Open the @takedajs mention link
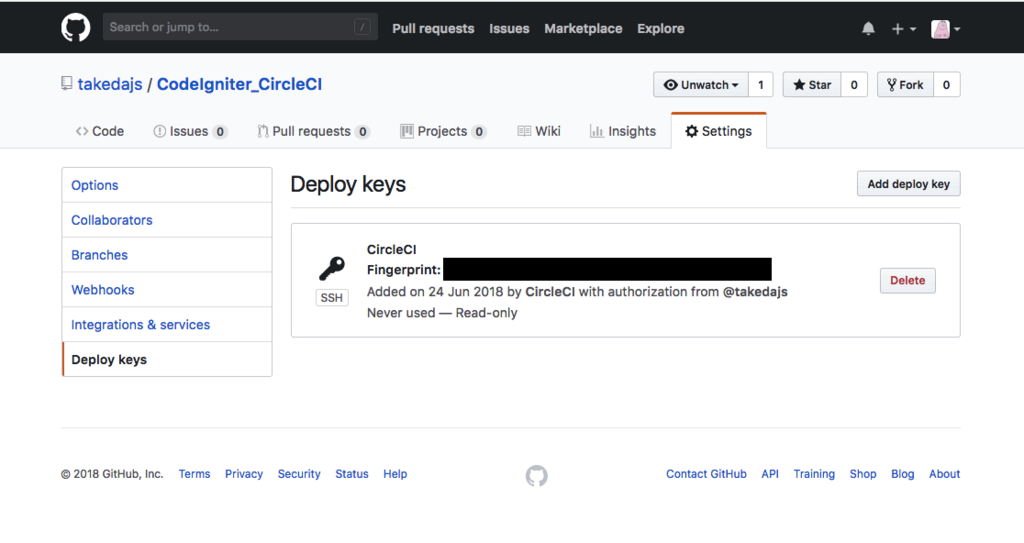The image size is (1024, 543). pyautogui.click(x=755, y=291)
